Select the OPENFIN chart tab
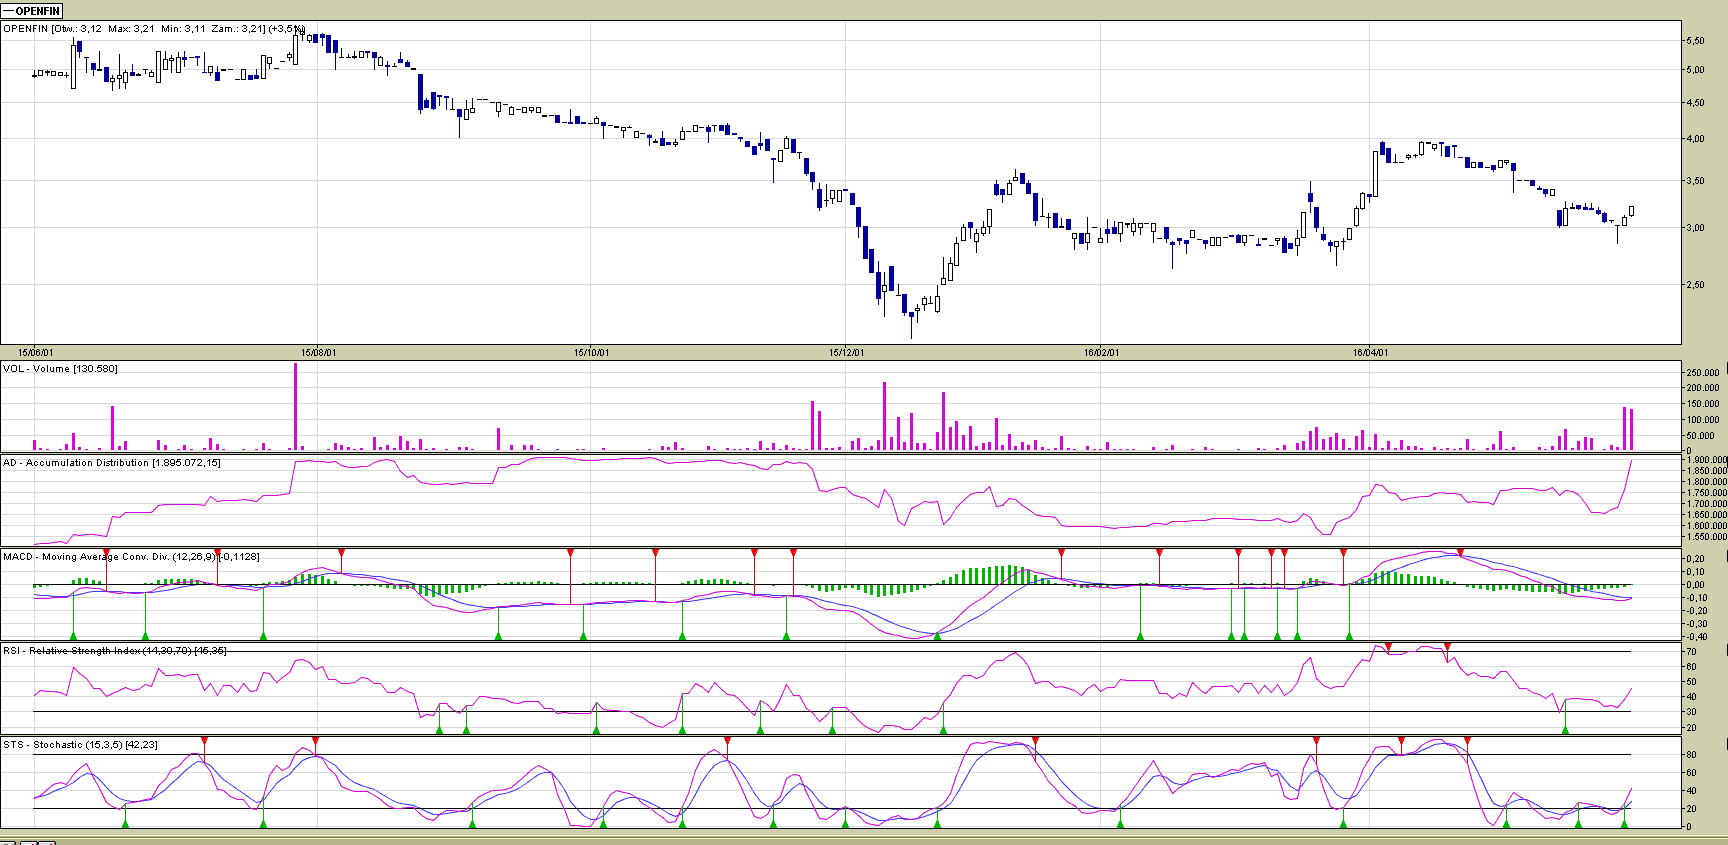 click(33, 11)
